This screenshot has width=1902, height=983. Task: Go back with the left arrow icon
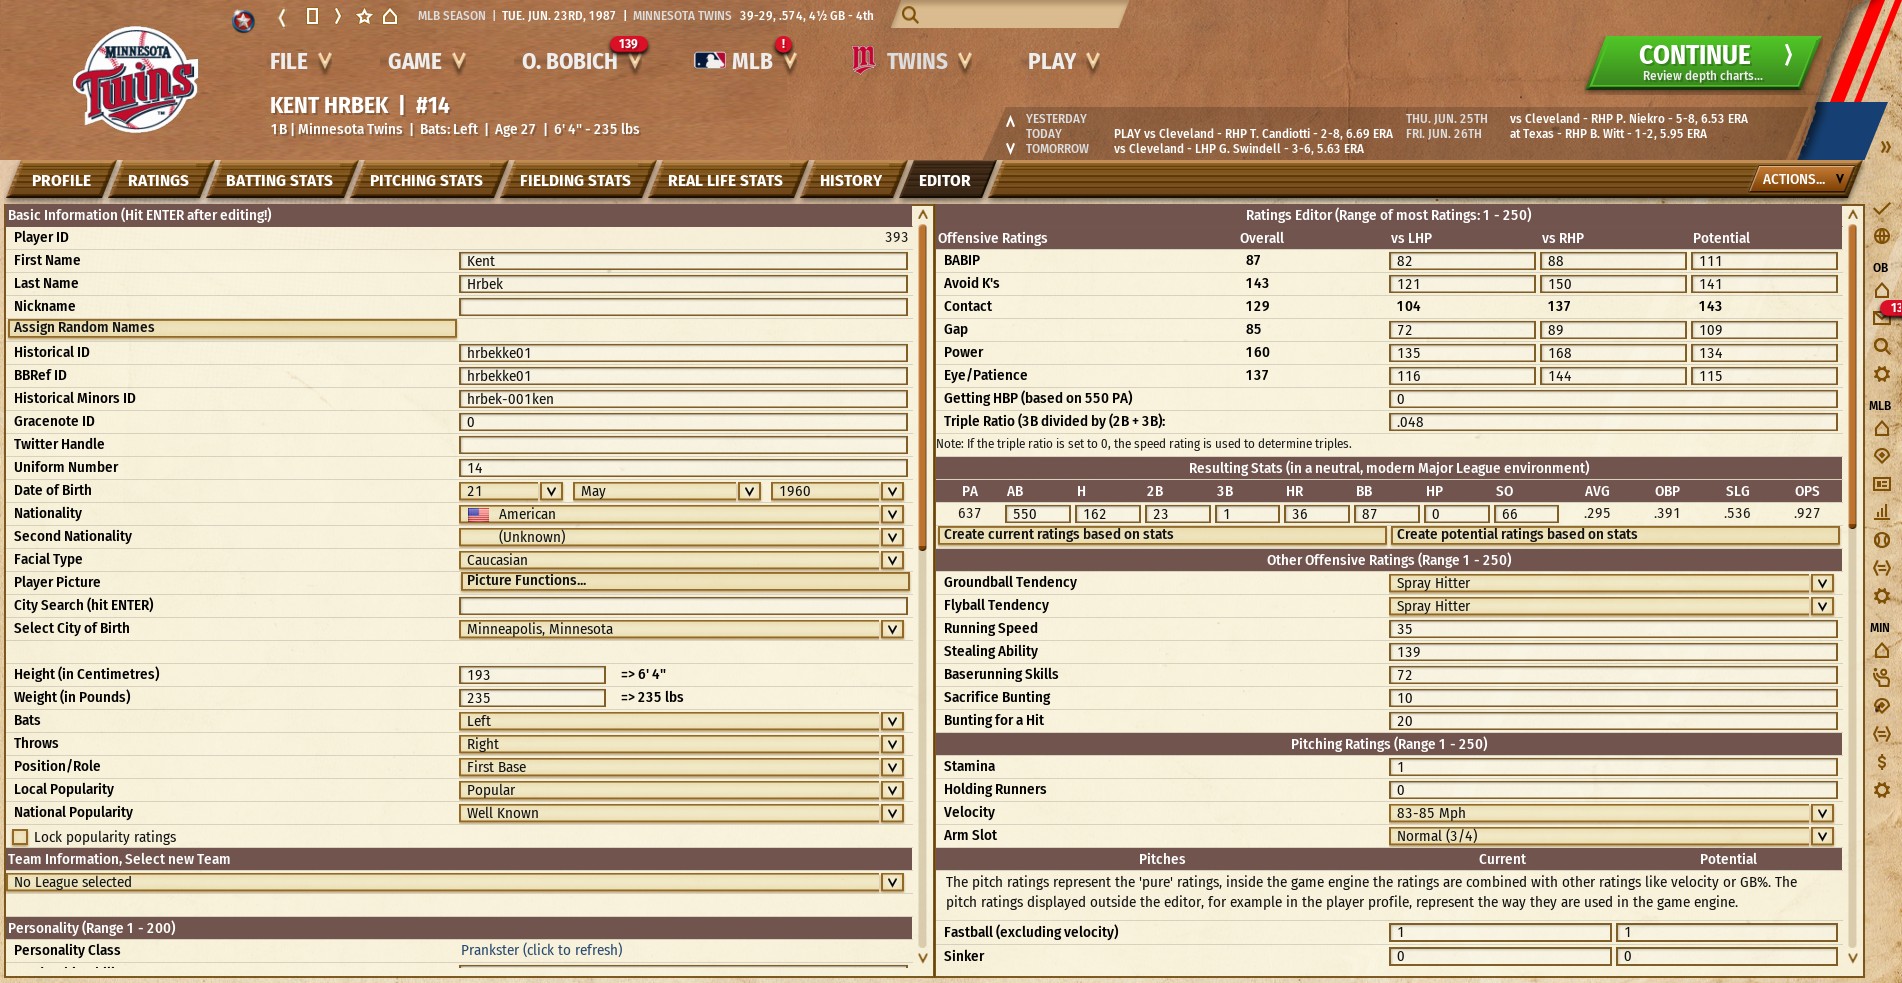click(282, 16)
